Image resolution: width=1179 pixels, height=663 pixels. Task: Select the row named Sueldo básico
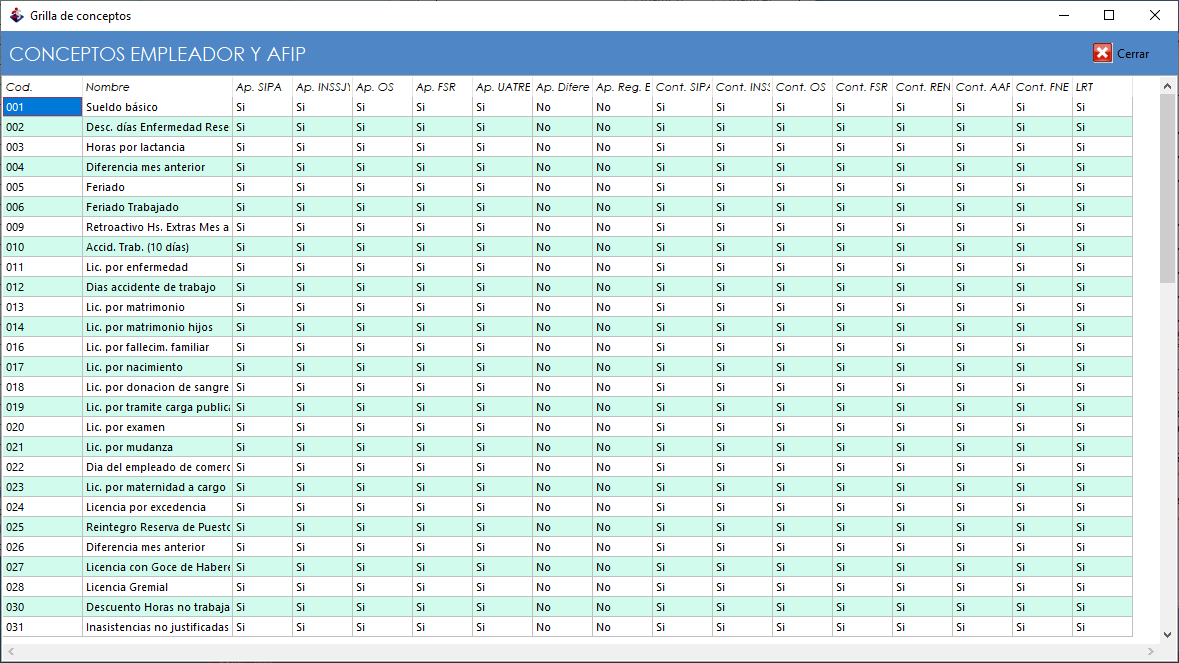[x=157, y=107]
